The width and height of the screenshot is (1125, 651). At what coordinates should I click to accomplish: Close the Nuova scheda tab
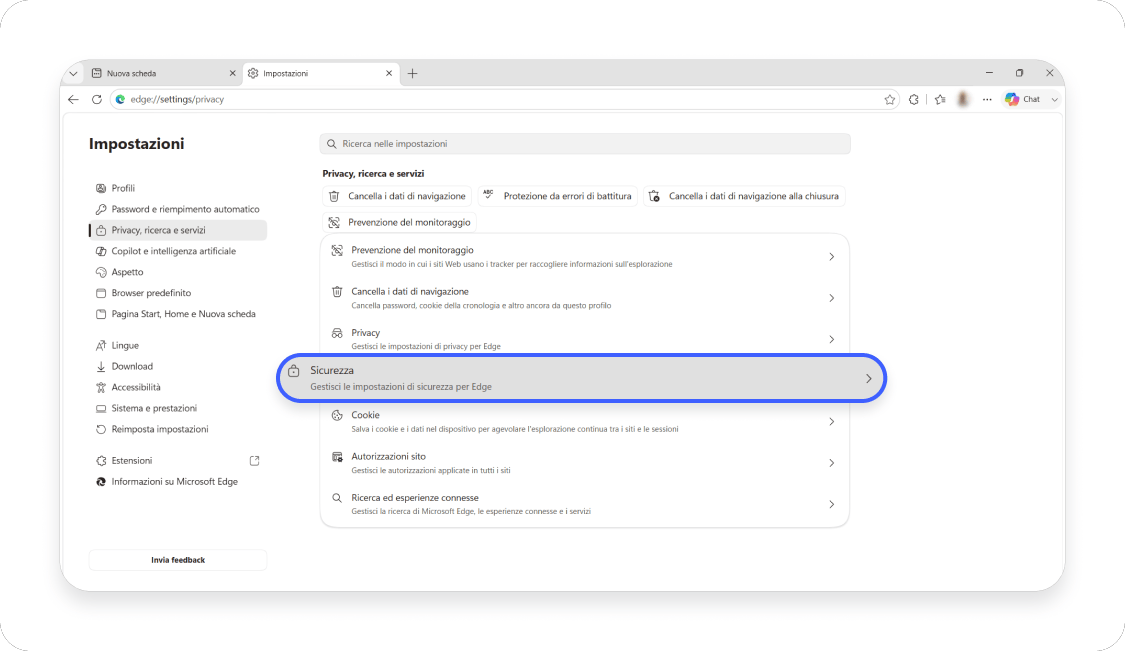232,73
